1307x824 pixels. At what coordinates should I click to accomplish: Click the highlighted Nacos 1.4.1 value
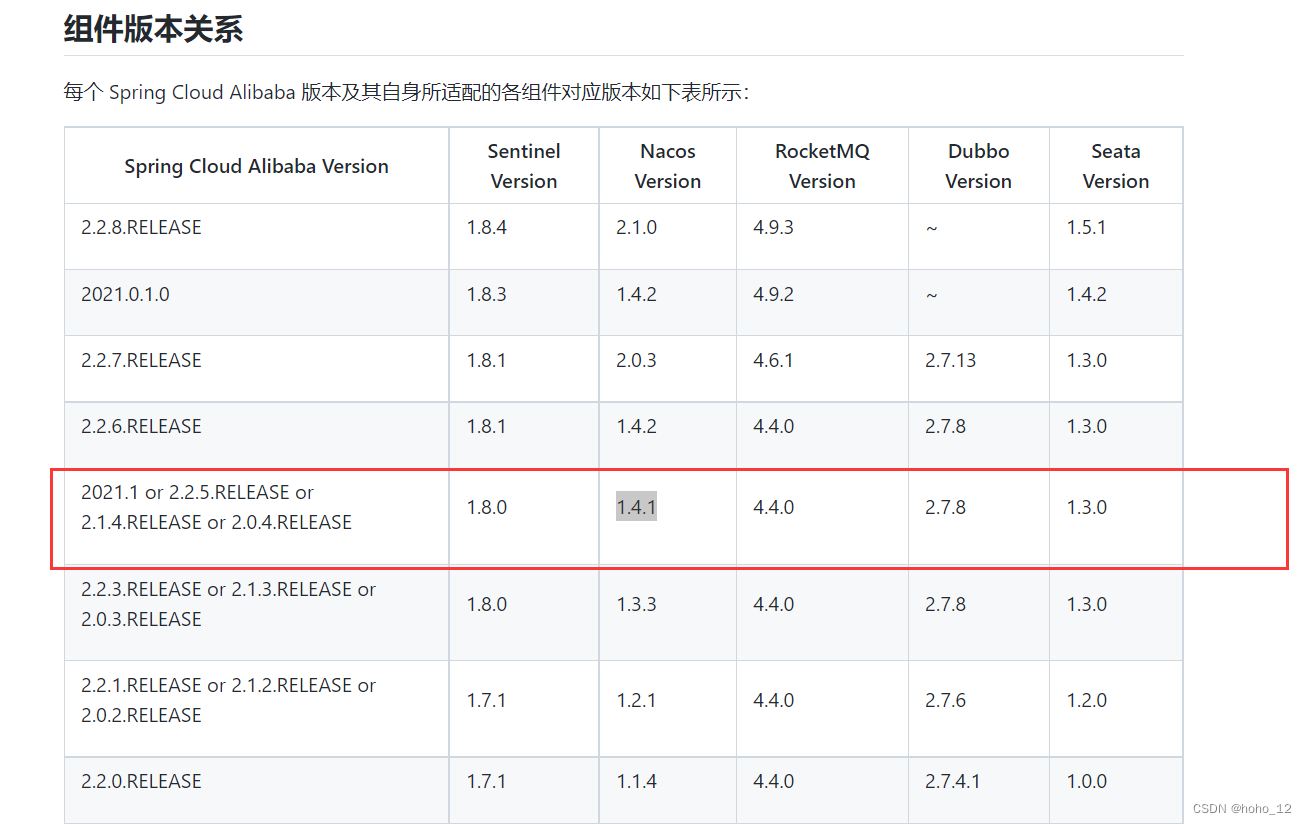[636, 507]
